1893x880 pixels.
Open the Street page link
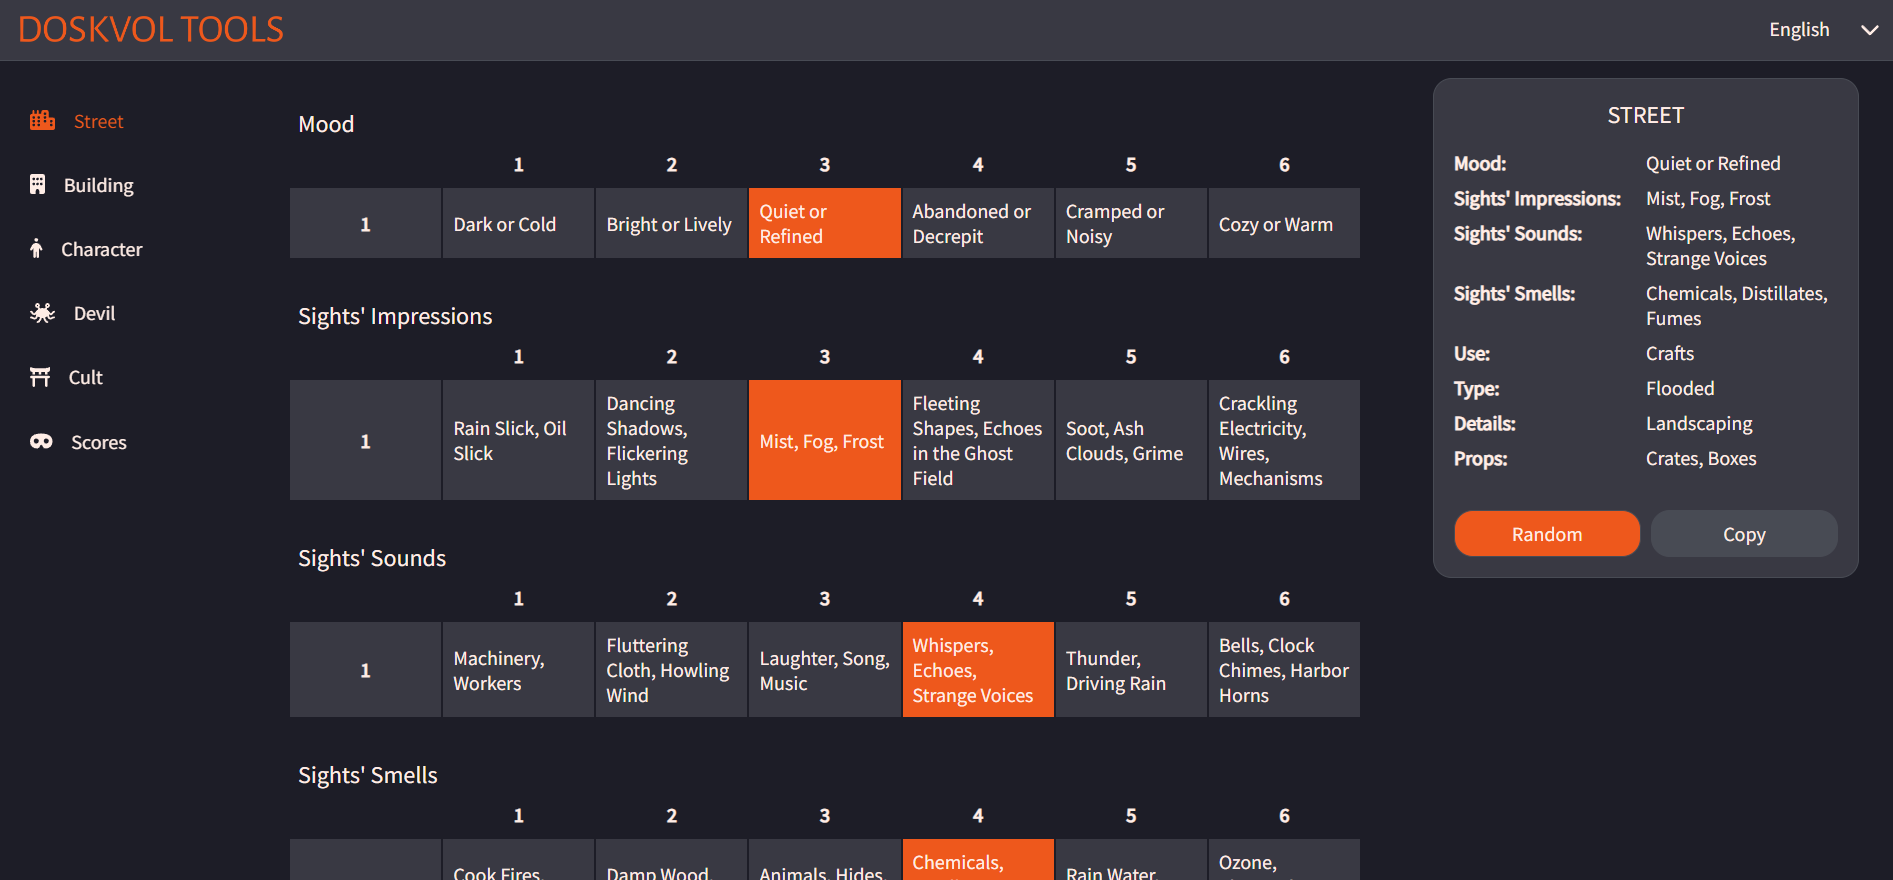pos(99,121)
